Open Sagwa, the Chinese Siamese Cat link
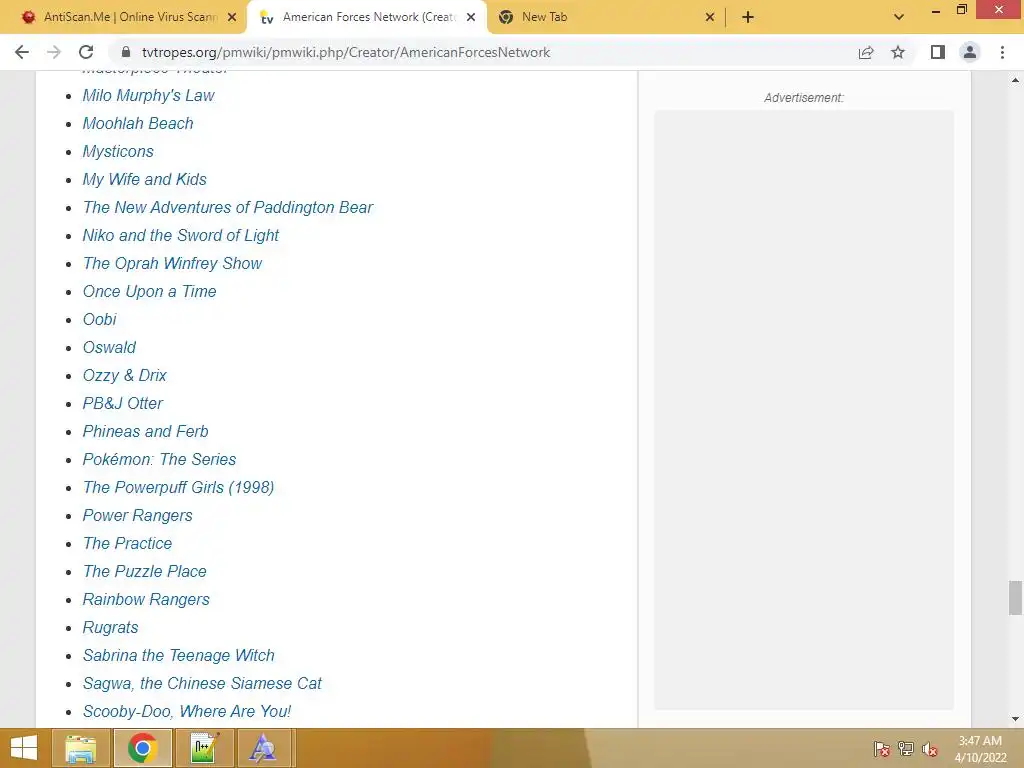 [202, 684]
